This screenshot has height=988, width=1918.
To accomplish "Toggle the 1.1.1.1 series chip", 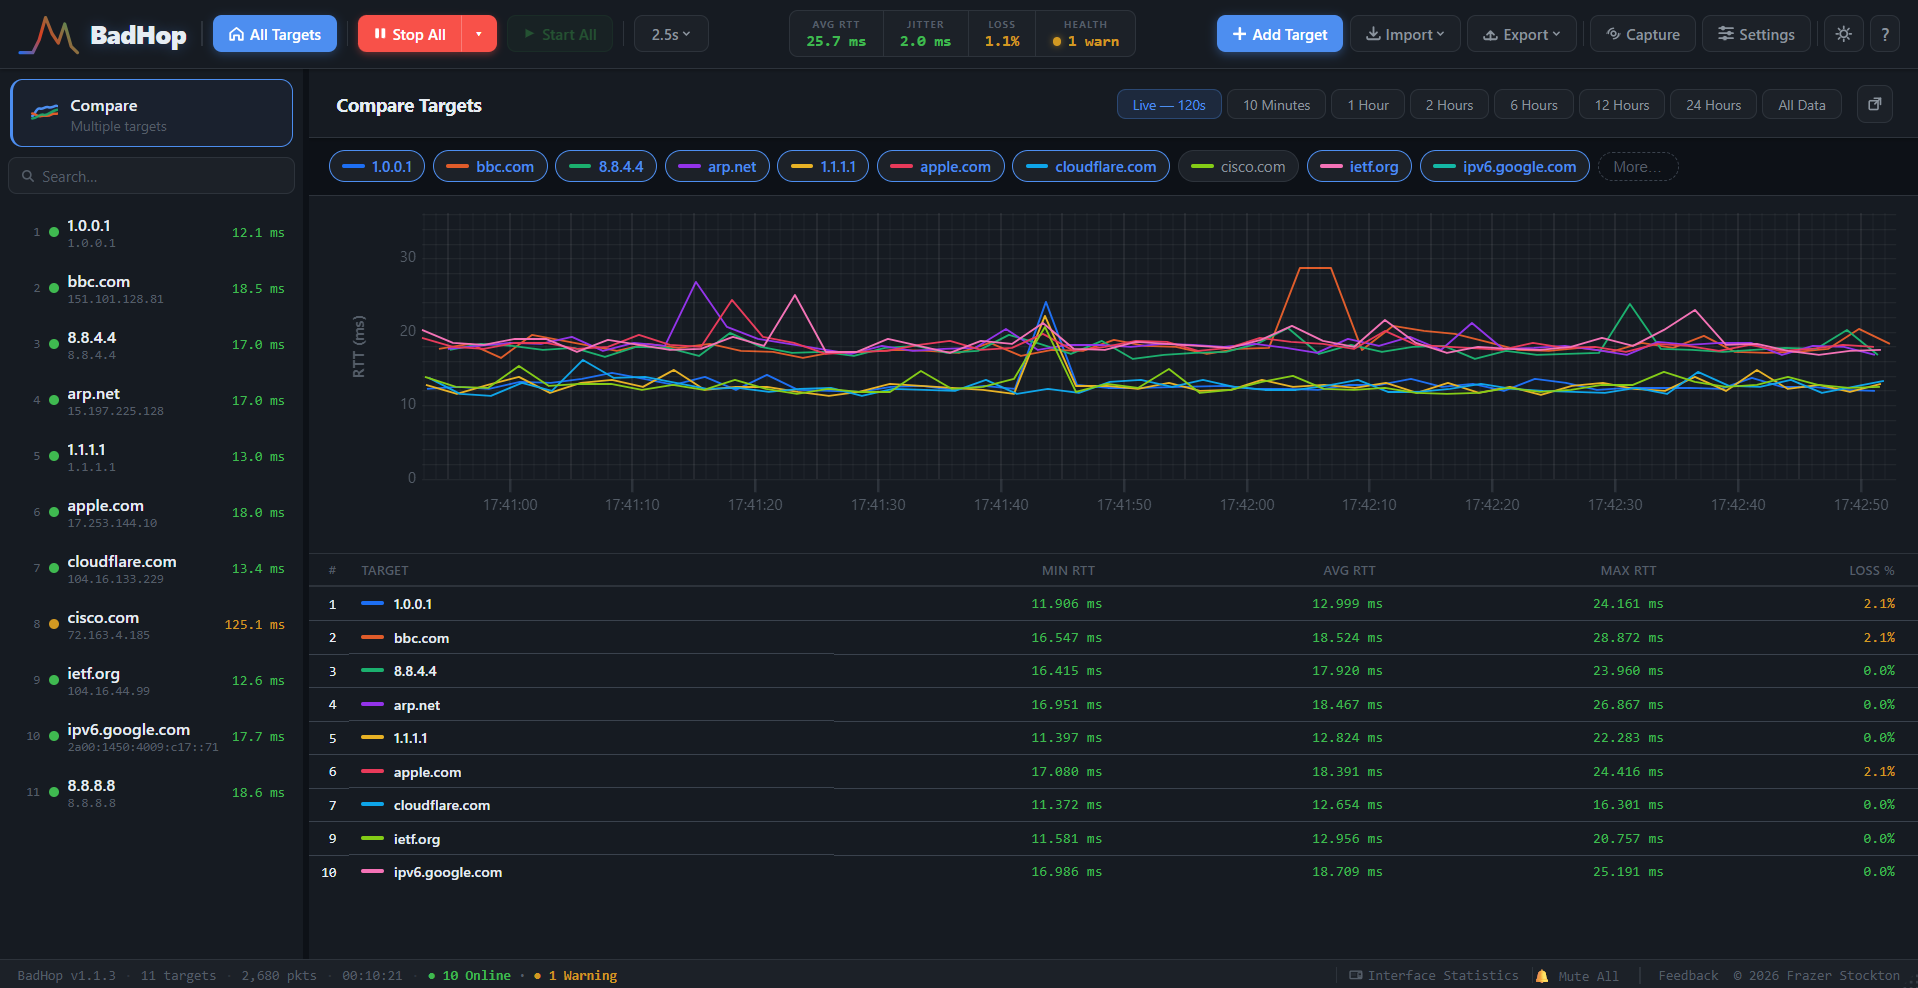I will point(823,167).
